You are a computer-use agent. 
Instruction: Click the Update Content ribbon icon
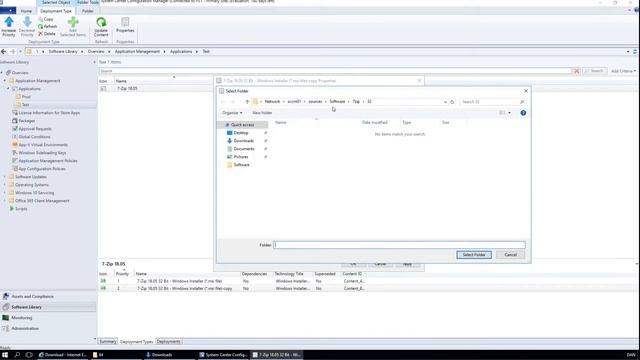tap(101, 27)
